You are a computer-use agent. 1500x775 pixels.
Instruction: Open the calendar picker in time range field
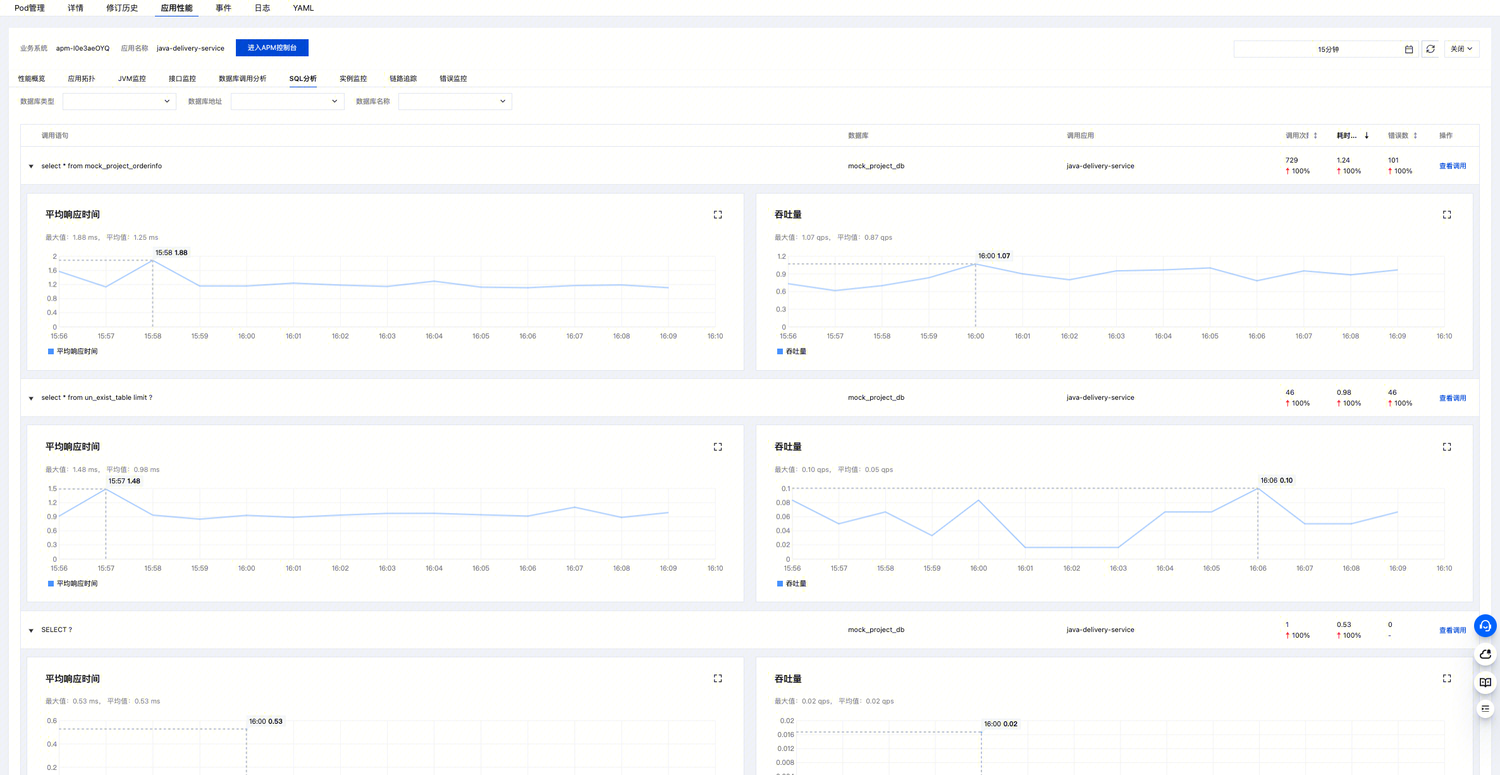click(1409, 49)
